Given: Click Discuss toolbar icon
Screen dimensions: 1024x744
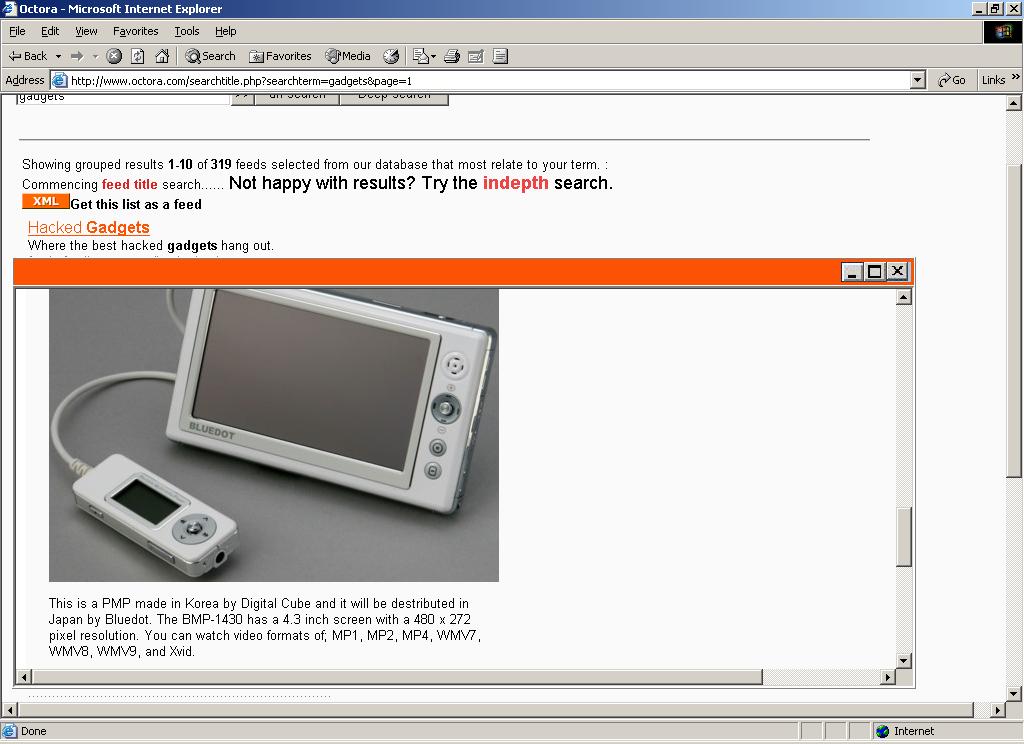Looking at the screenshot, I should (x=500, y=56).
